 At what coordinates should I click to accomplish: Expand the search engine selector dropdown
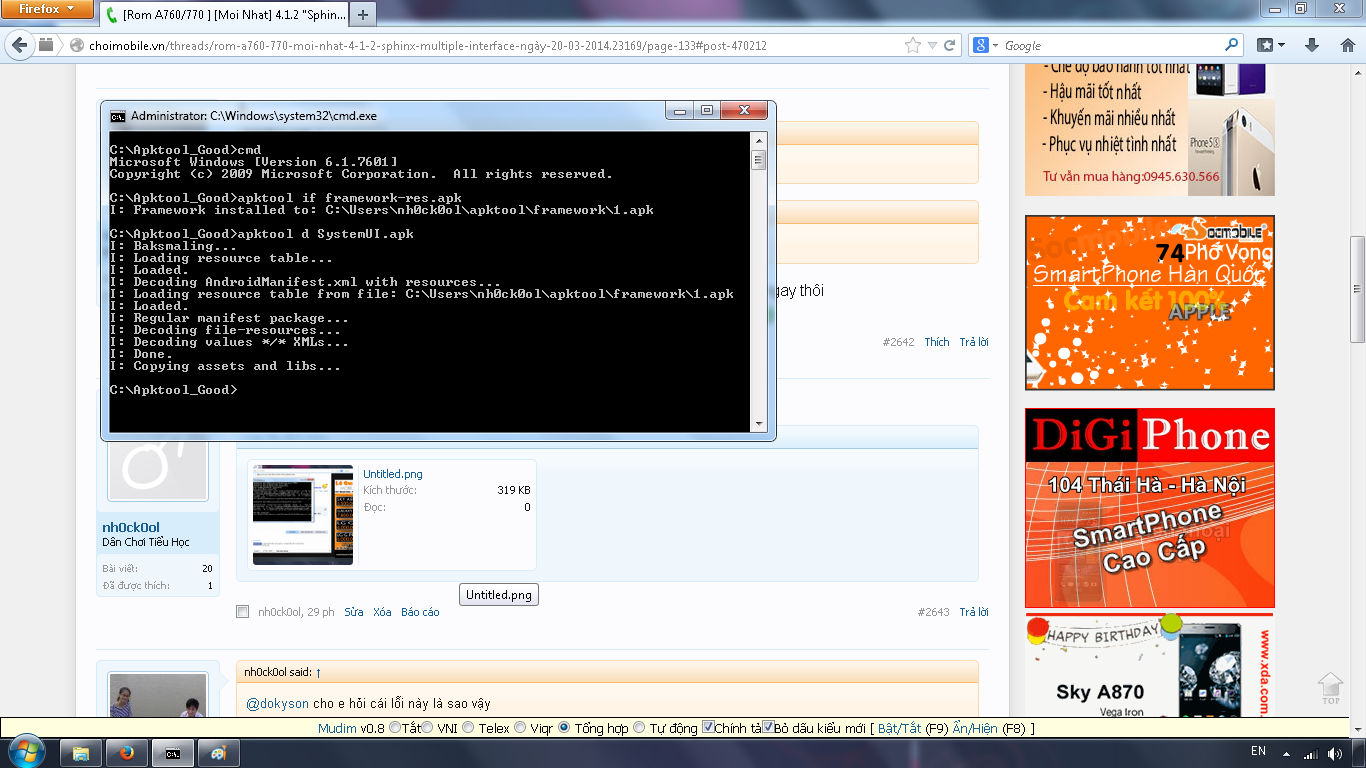point(989,45)
